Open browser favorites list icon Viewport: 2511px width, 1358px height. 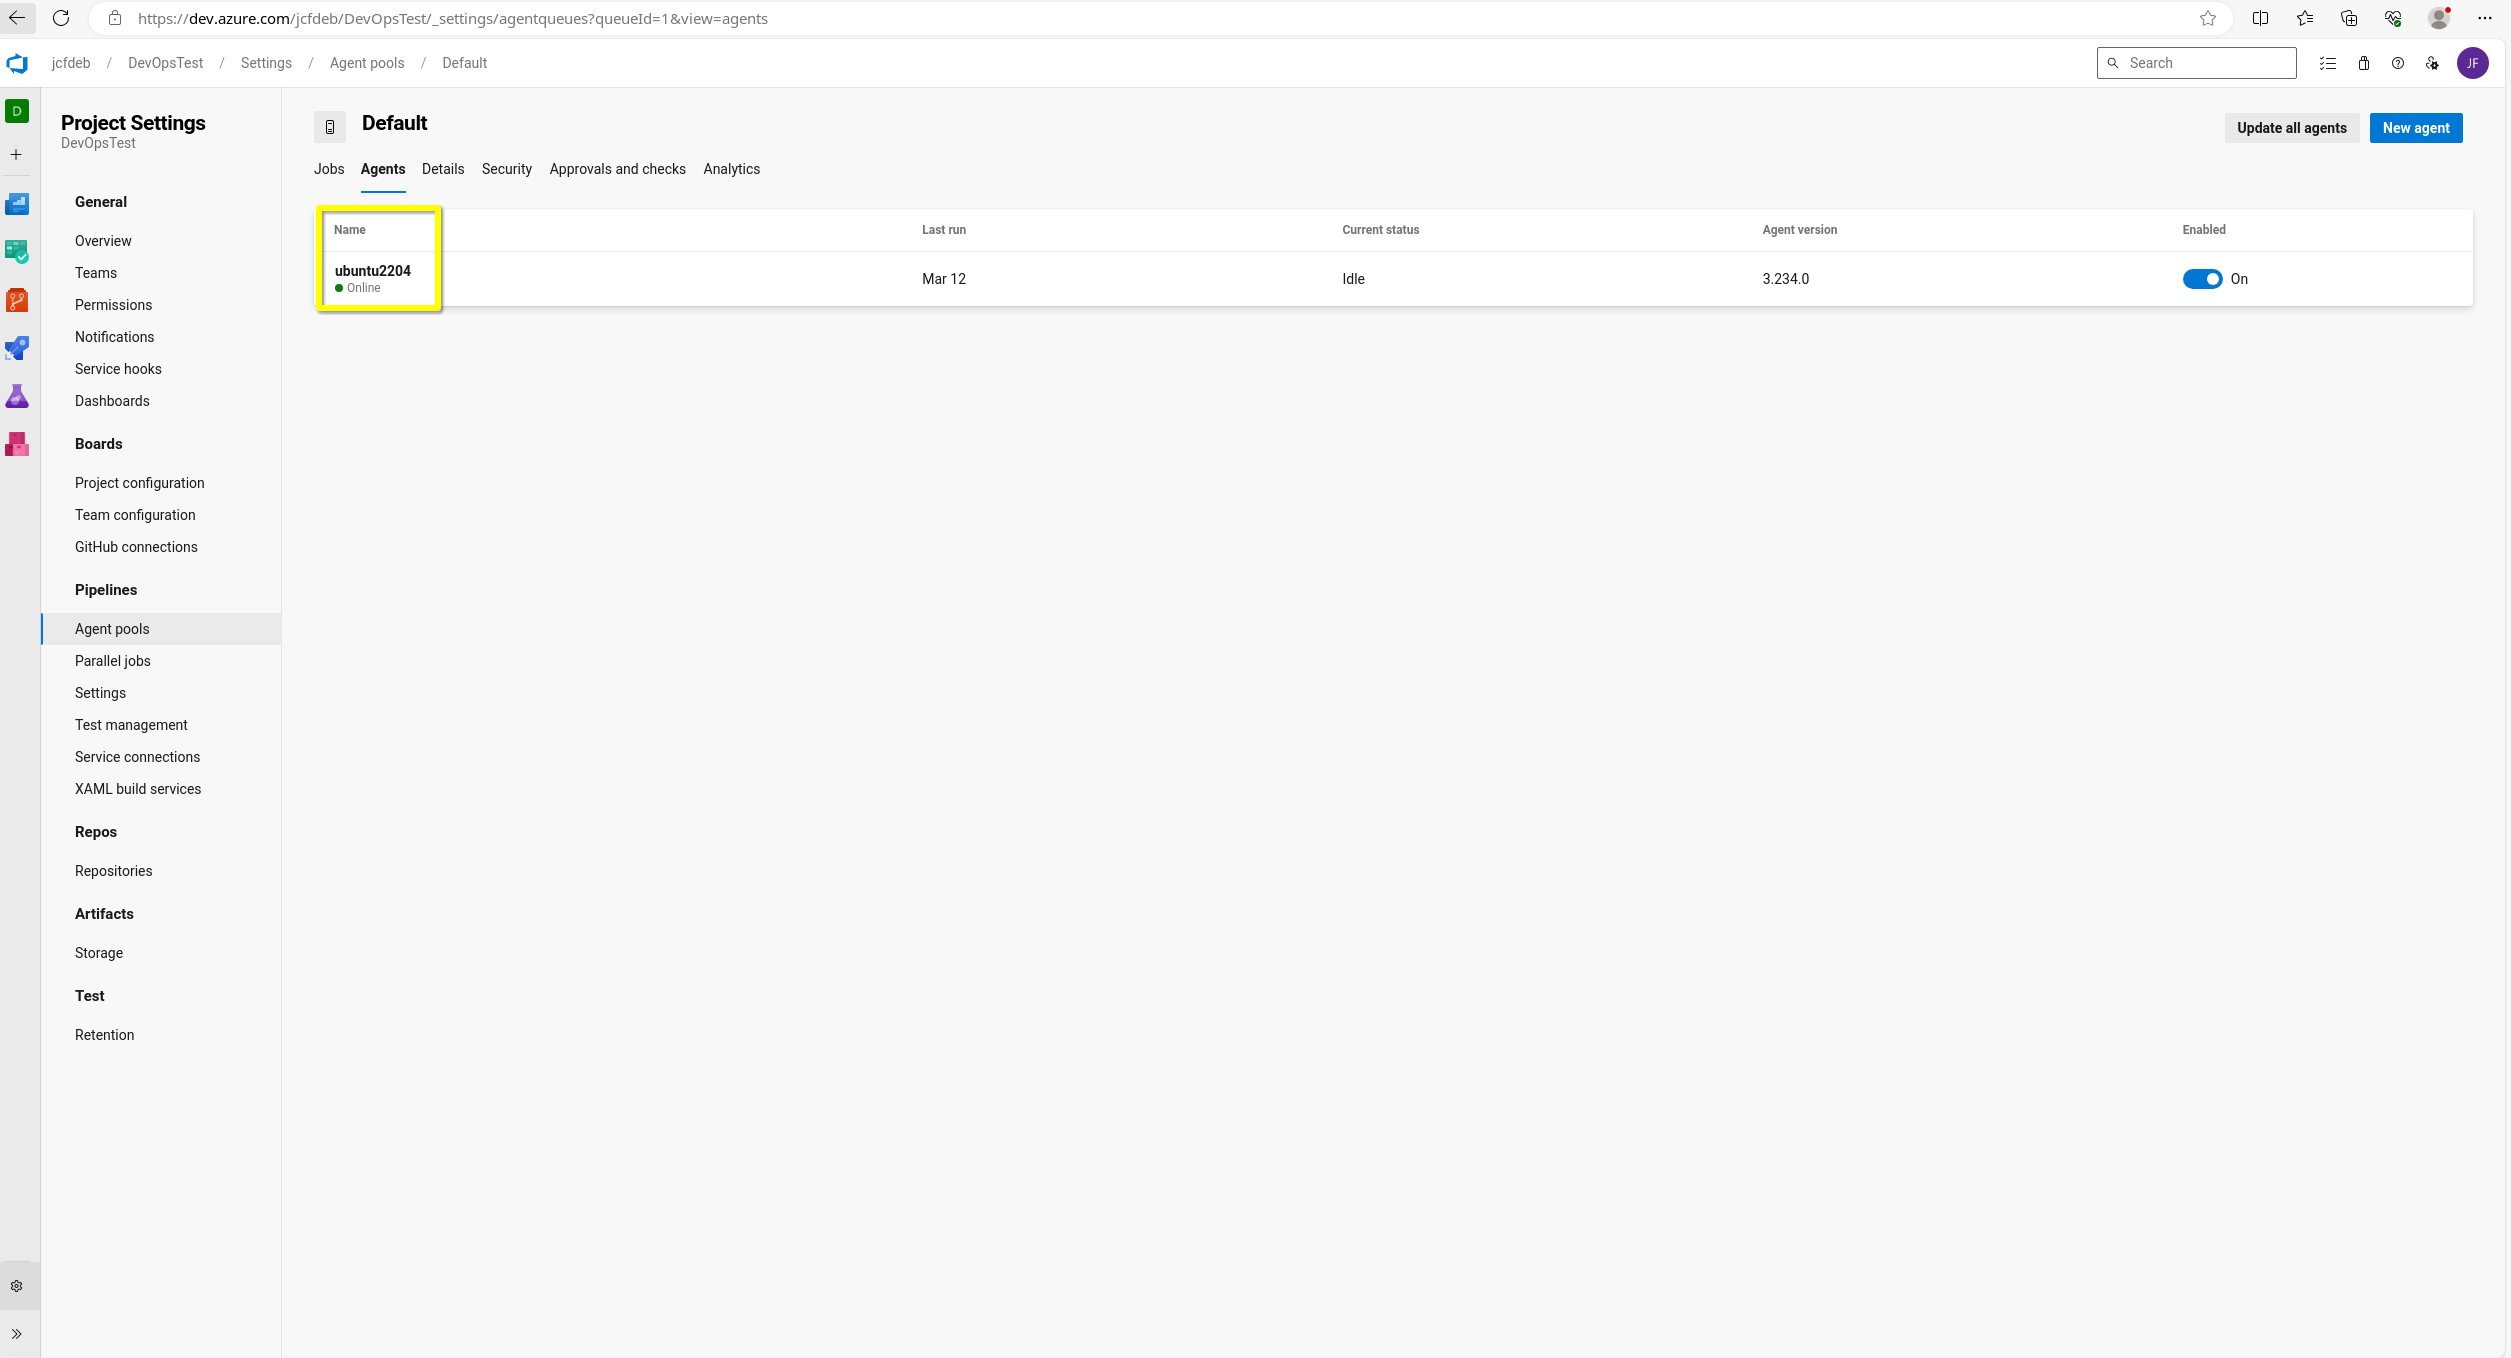[x=2305, y=18]
